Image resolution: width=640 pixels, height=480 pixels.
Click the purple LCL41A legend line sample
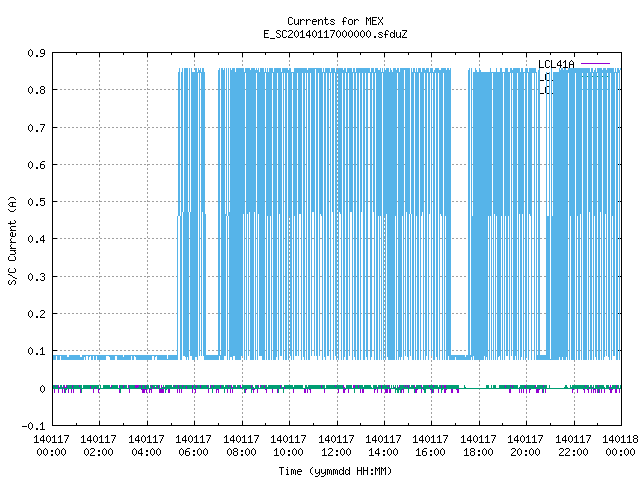pos(595,64)
